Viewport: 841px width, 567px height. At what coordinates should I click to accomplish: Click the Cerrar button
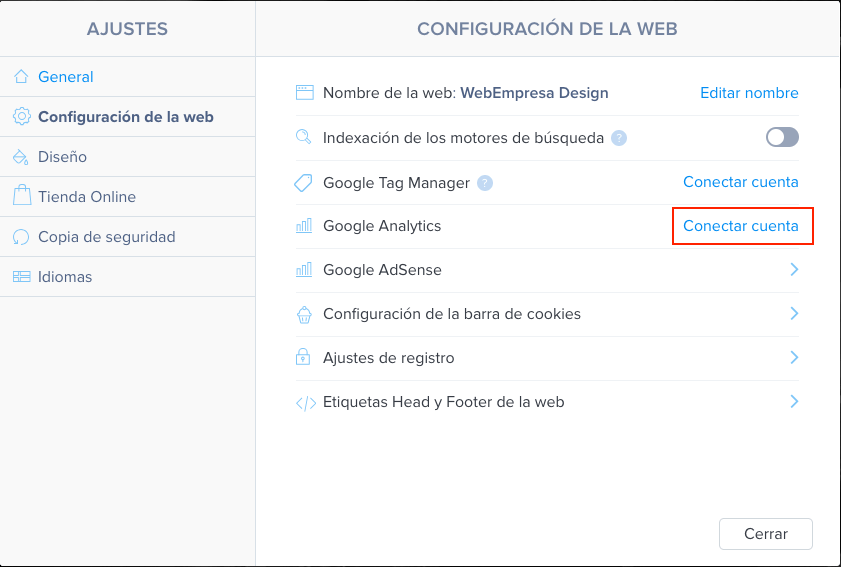[x=765, y=534]
